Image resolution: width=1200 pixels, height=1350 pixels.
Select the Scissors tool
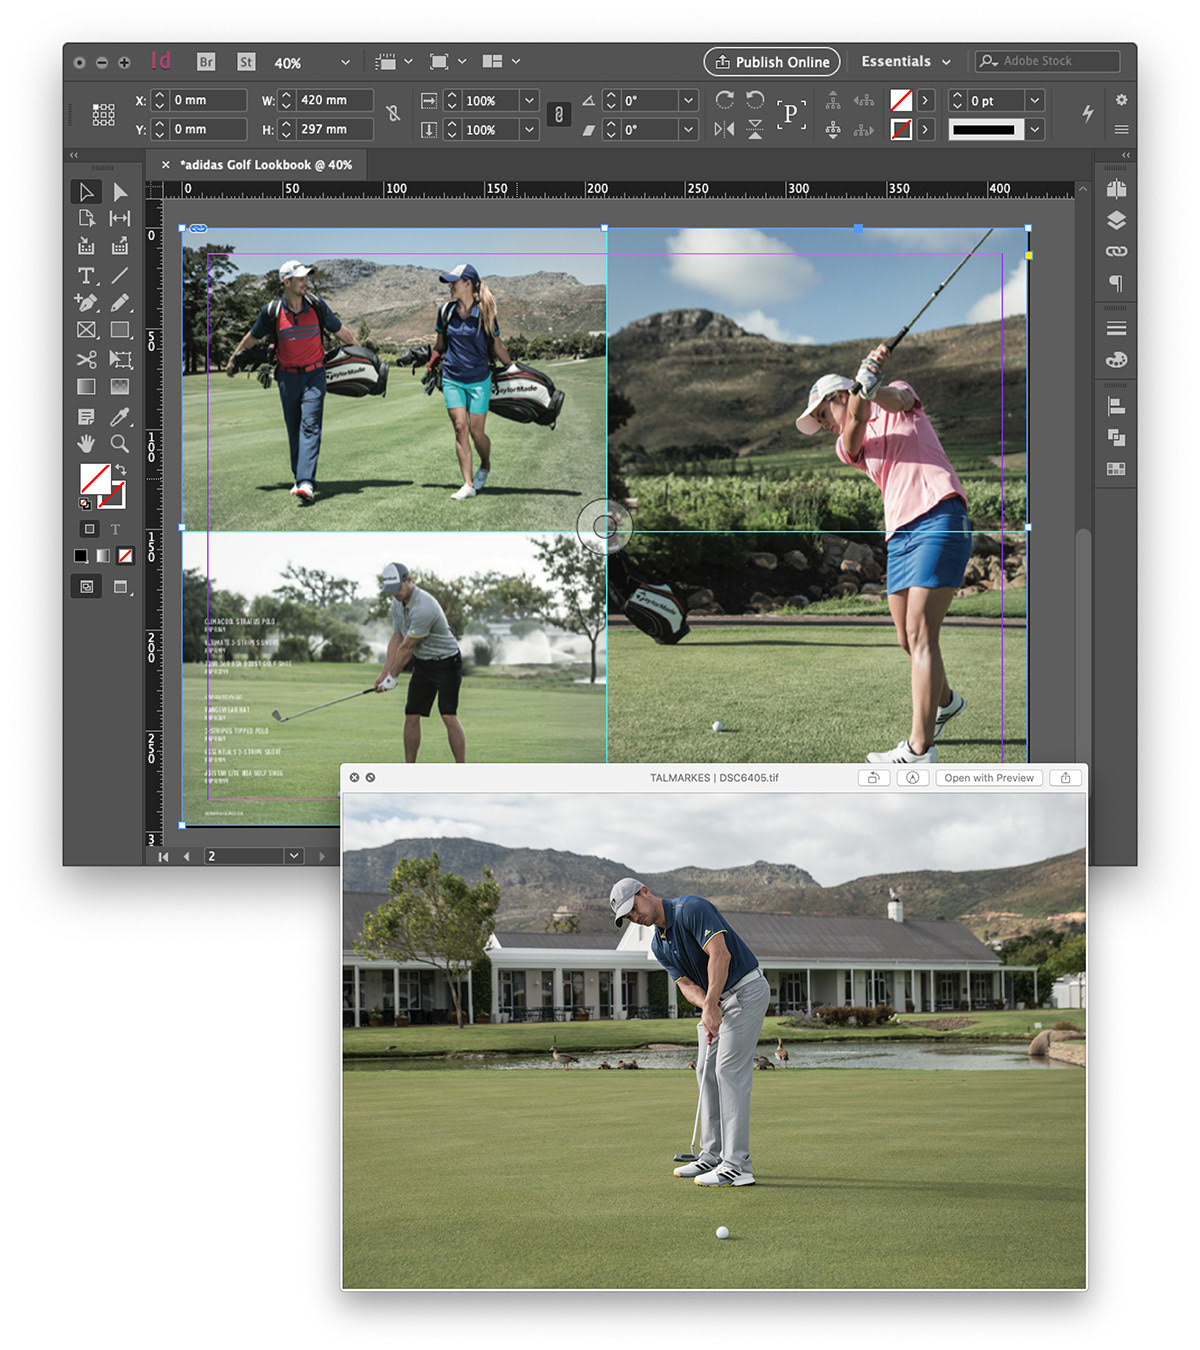pos(87,359)
